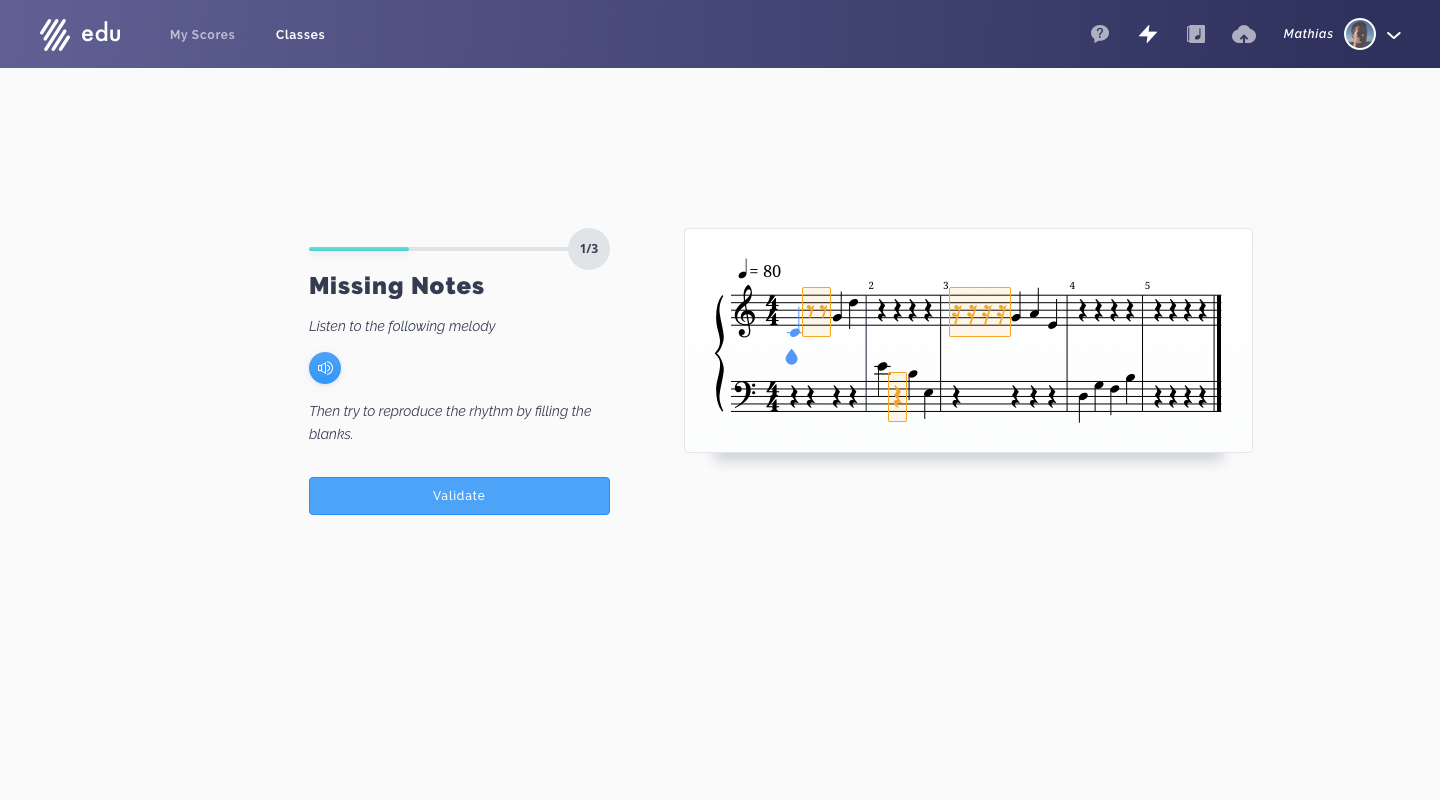Open the help question mark icon

1100,34
